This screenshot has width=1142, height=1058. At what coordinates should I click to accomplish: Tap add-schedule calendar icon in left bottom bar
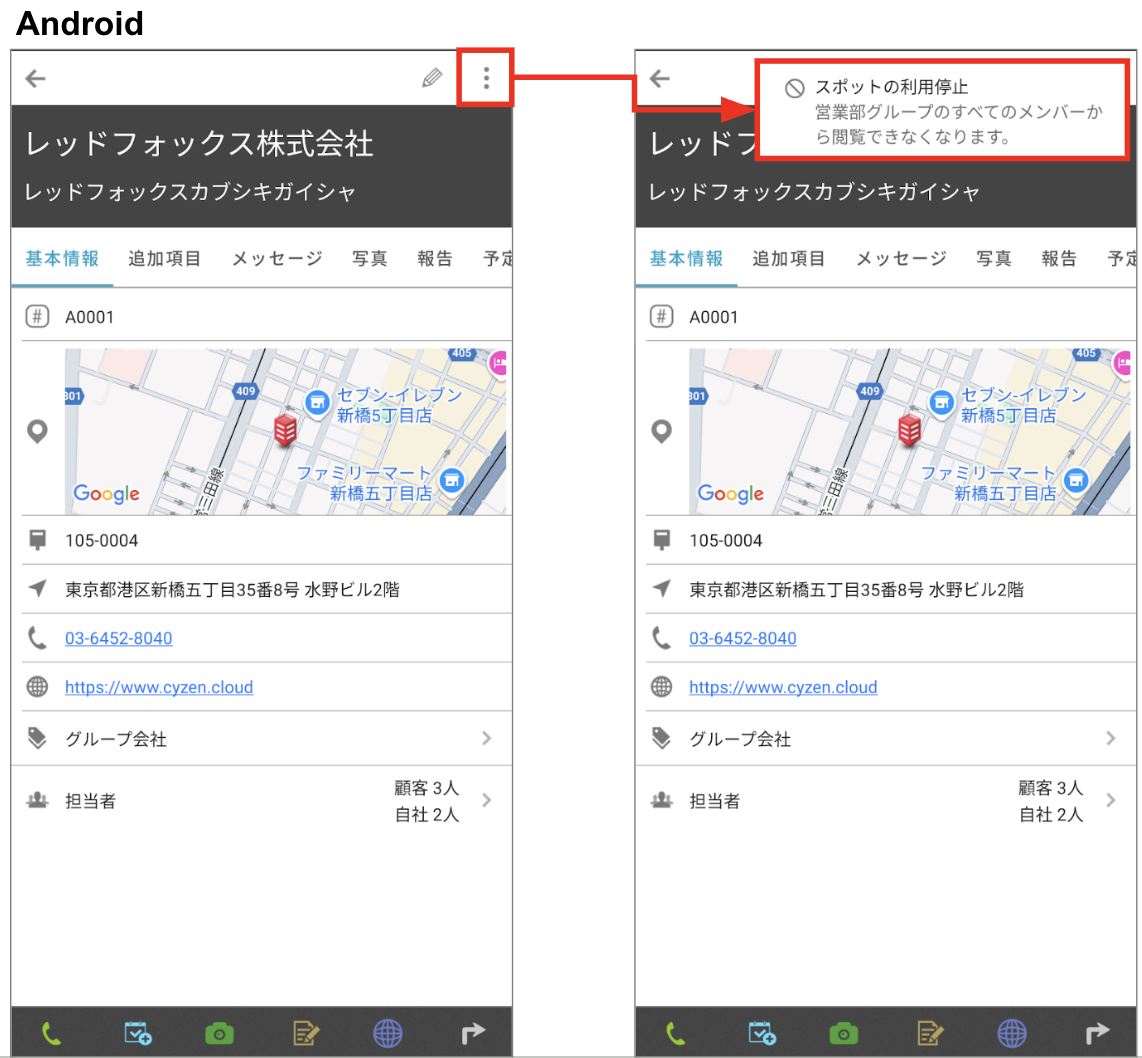click(138, 1033)
